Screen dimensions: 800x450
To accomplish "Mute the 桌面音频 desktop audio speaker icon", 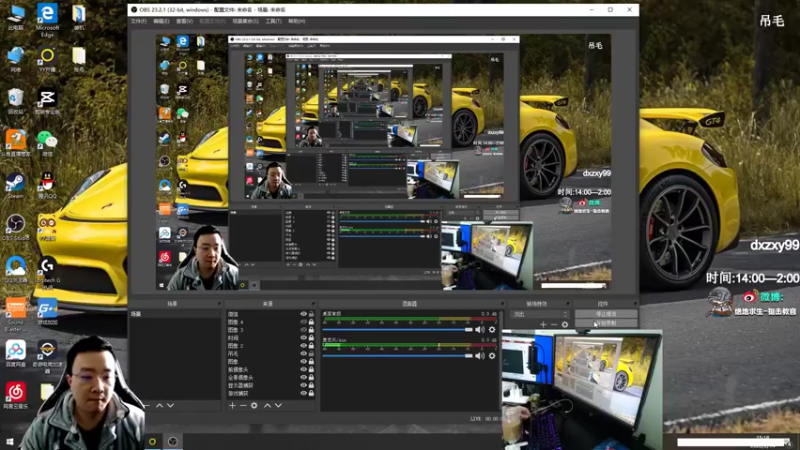I will click(x=480, y=330).
